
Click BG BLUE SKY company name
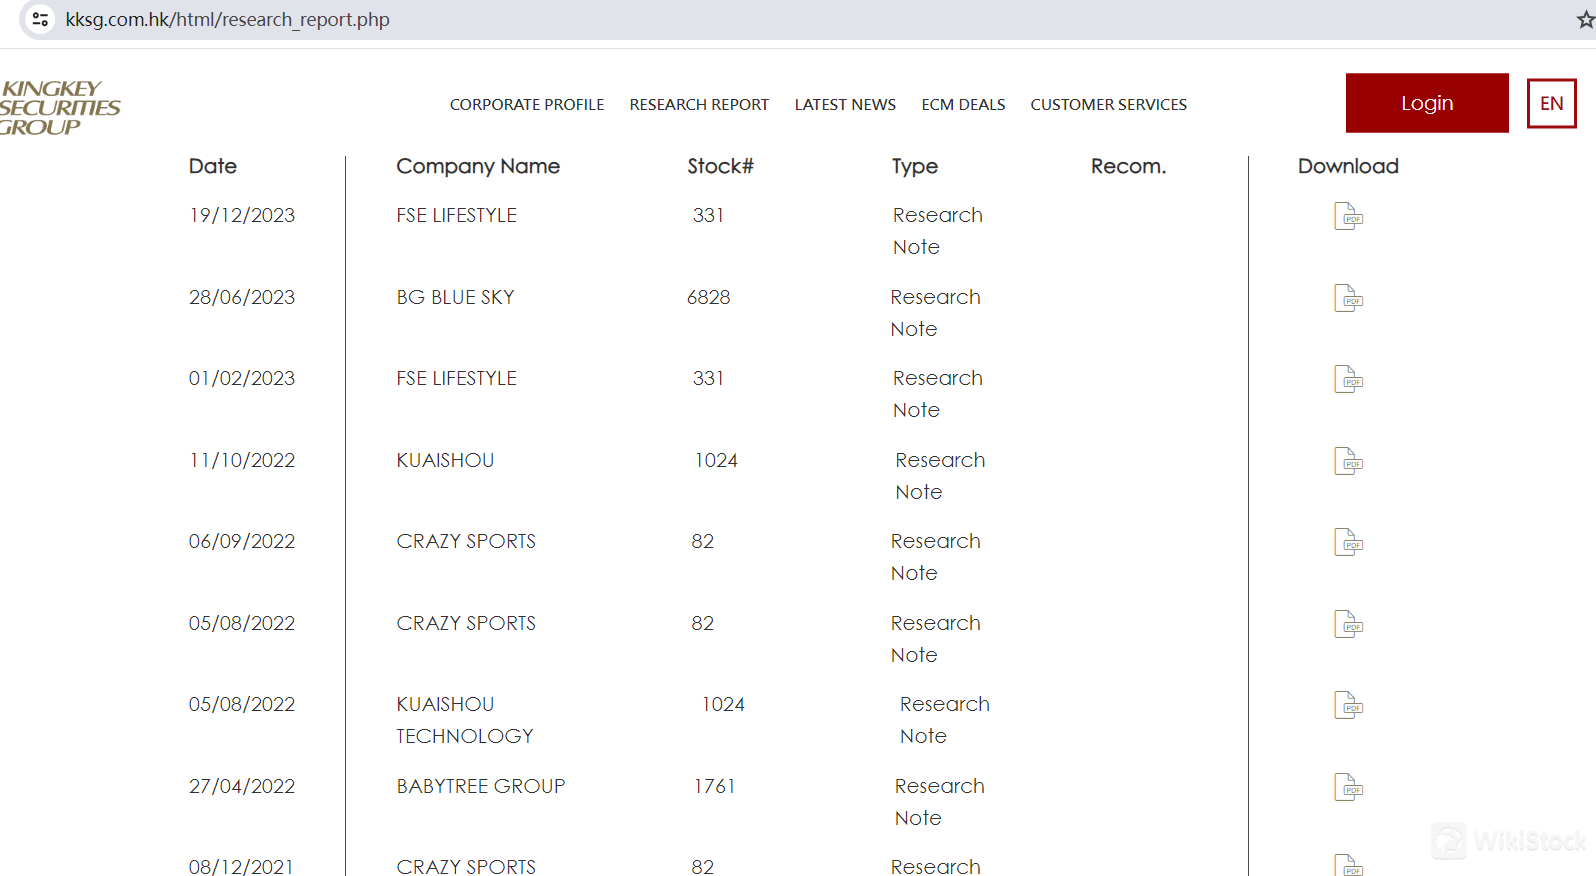pos(455,297)
